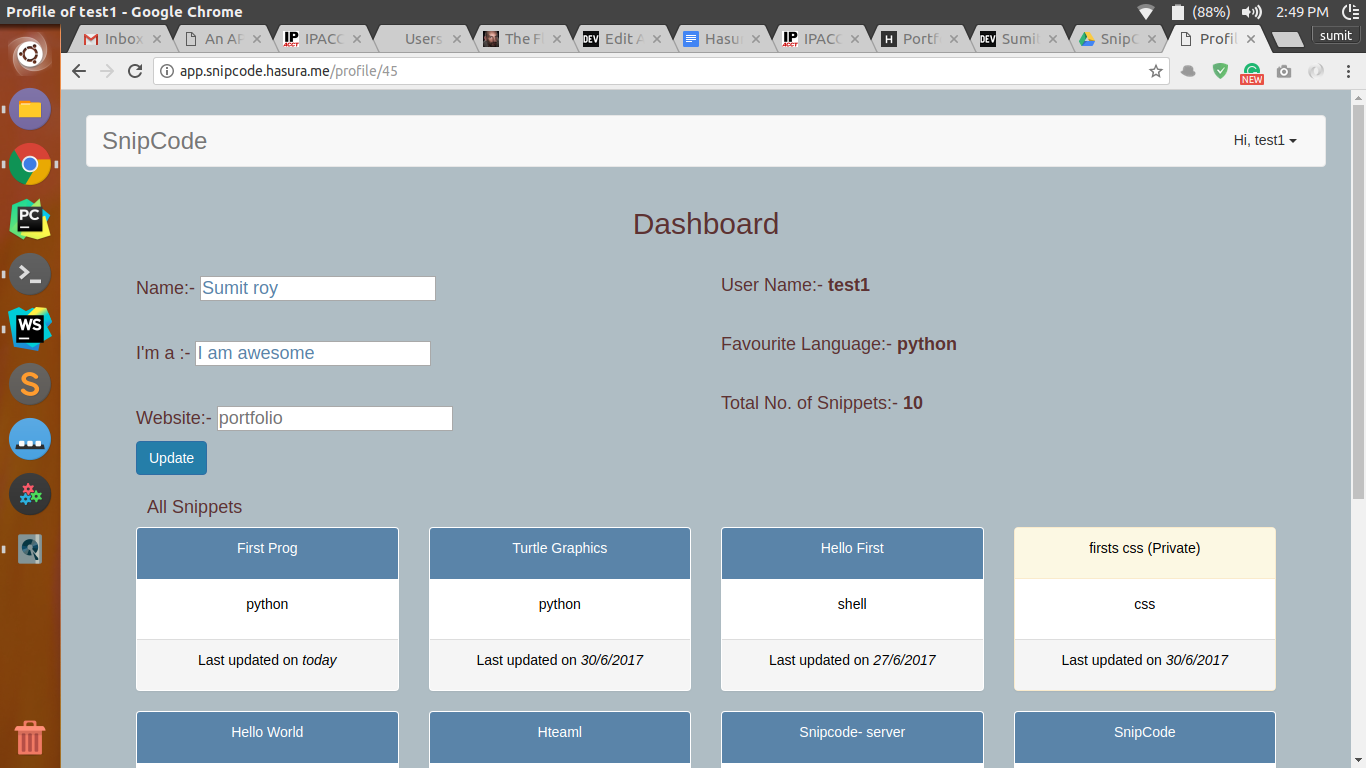Reload the page with the refresh icon
The height and width of the screenshot is (768, 1366).
[135, 71]
